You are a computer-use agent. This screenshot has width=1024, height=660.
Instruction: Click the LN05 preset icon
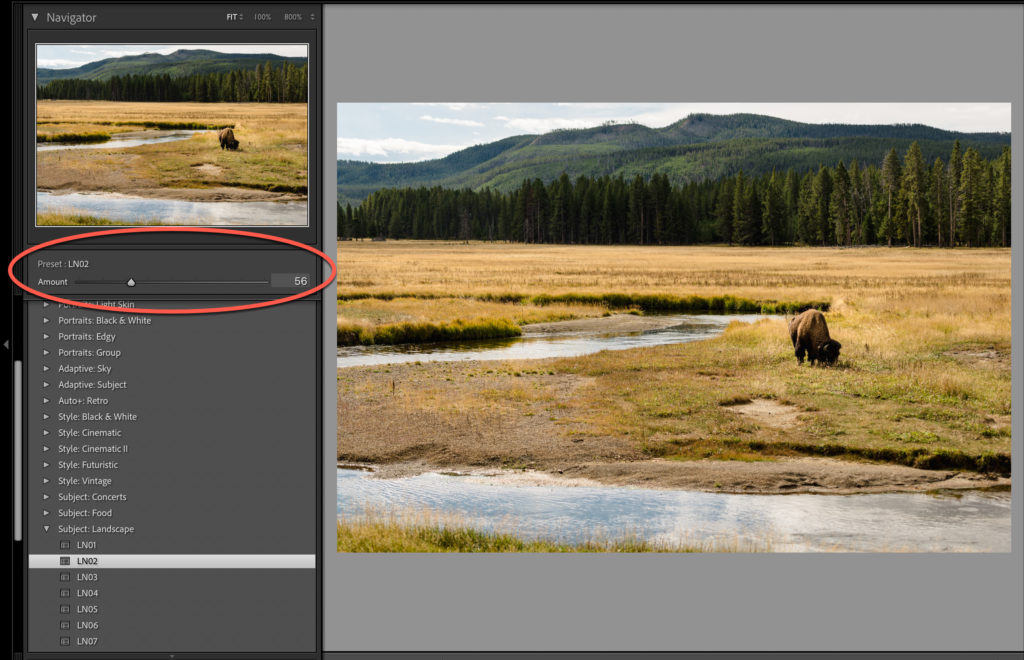click(65, 609)
